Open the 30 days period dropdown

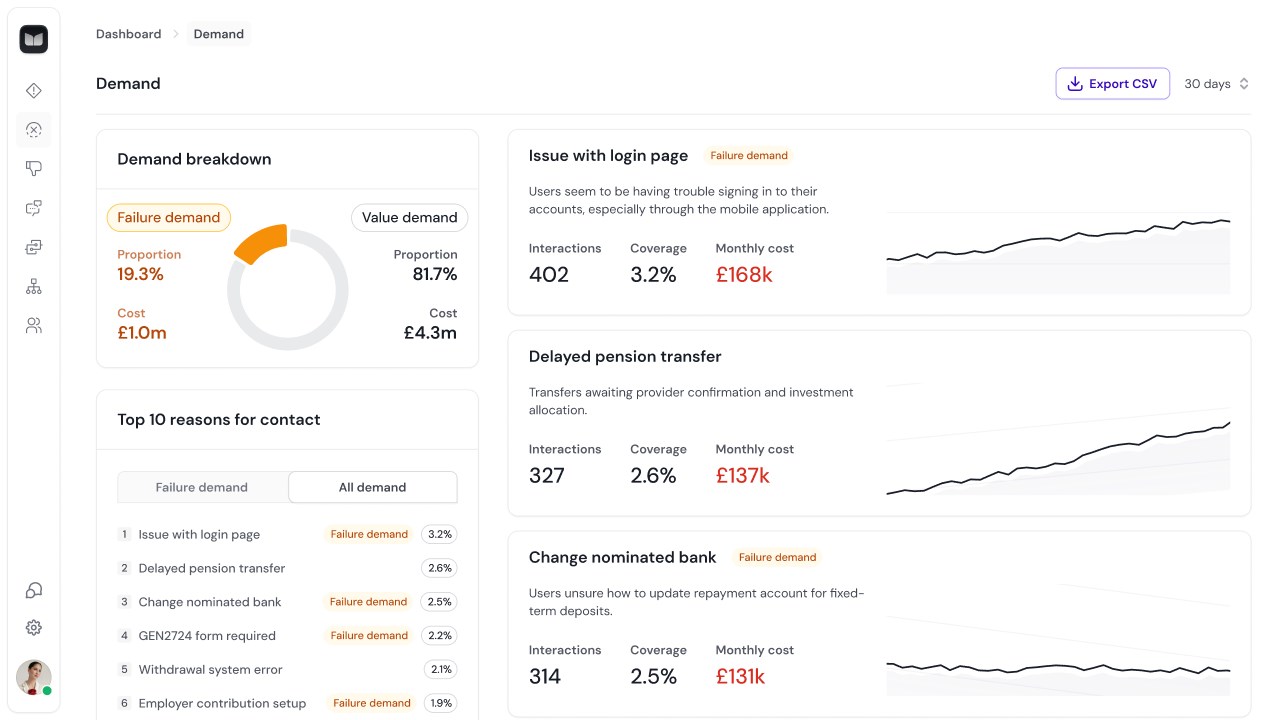click(1216, 84)
